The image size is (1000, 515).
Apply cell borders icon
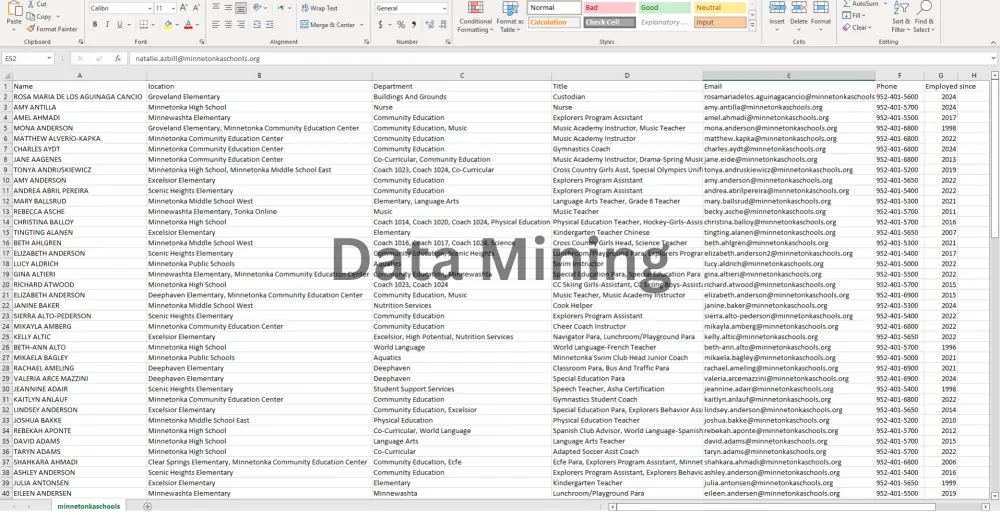point(143,25)
